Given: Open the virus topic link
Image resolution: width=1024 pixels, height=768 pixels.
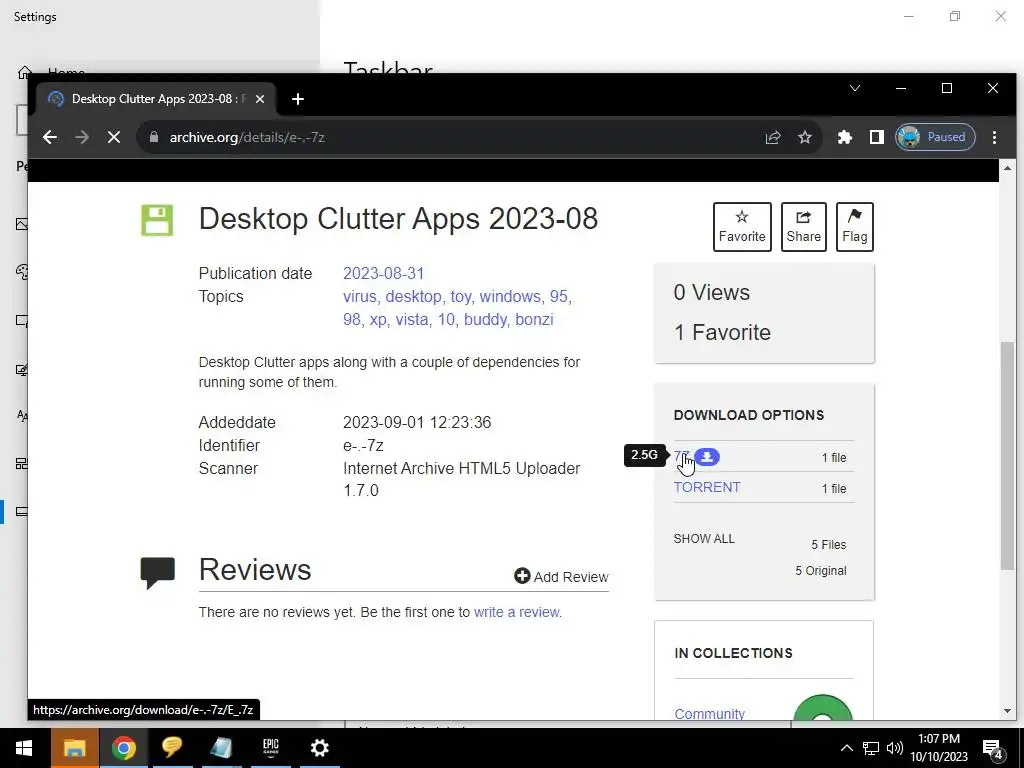Looking at the screenshot, I should click(359, 296).
